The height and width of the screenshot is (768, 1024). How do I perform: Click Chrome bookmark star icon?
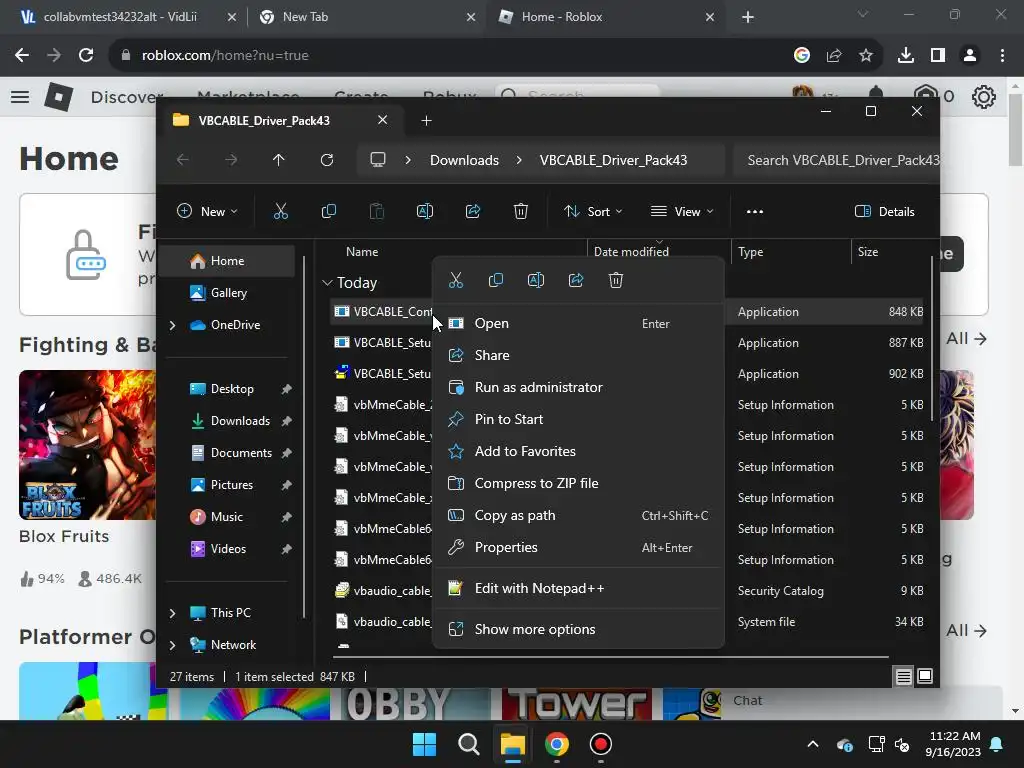(866, 56)
